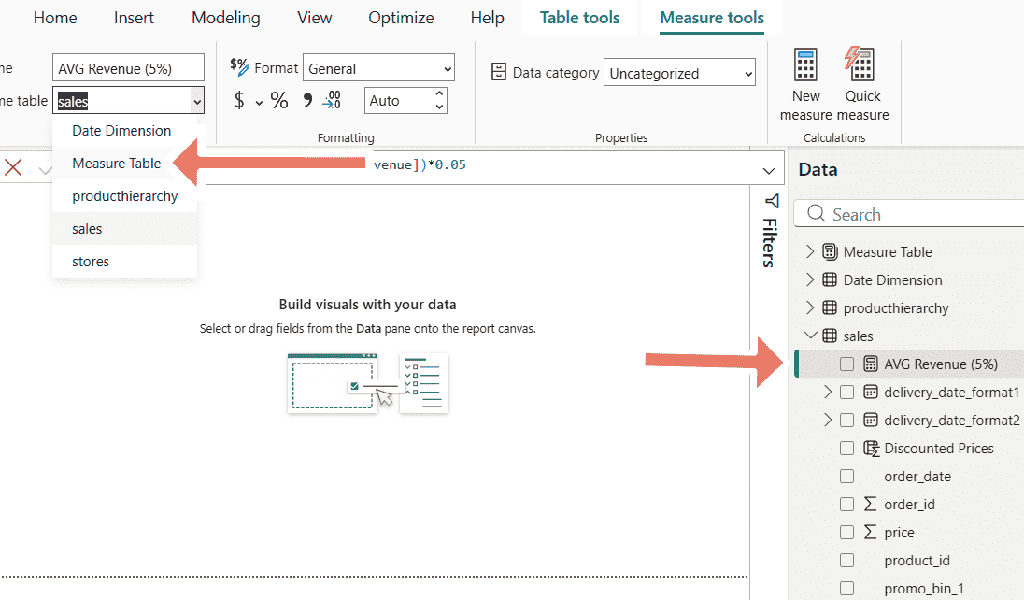The height and width of the screenshot is (600, 1024).
Task: Apply percentage format icon
Action: 280,101
